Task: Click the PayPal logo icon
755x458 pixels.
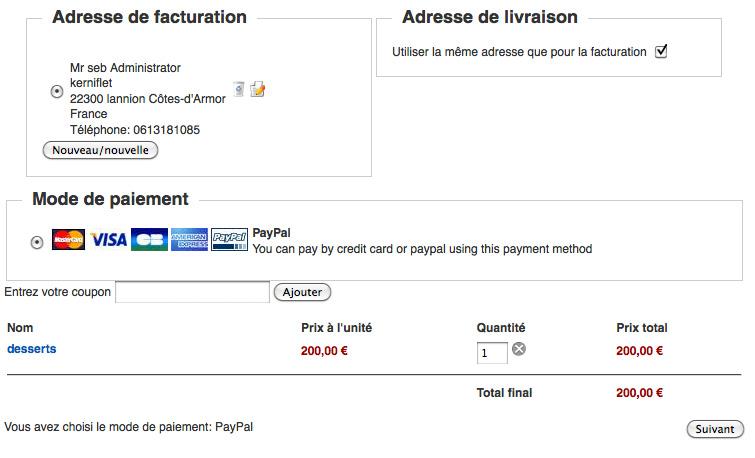Action: coord(230,240)
